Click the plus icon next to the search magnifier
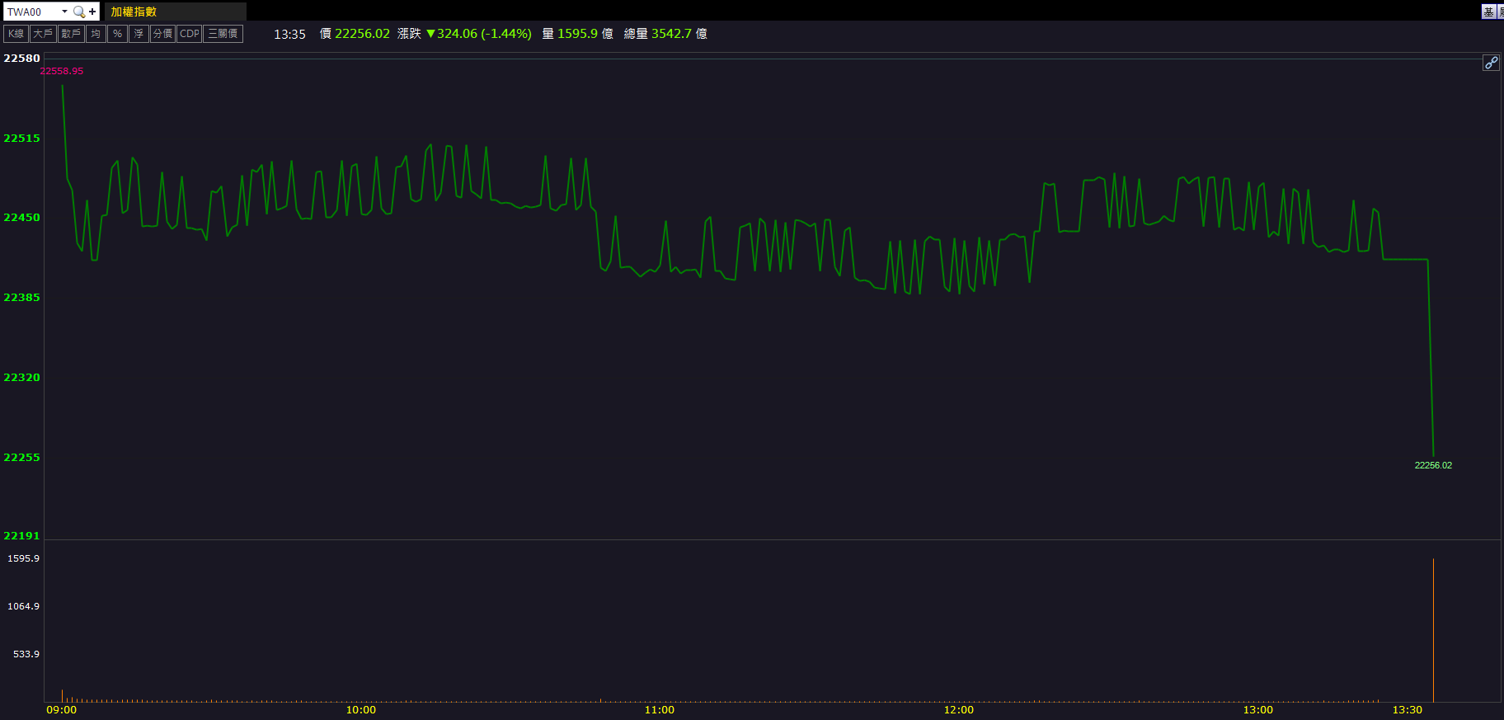Image resolution: width=1504 pixels, height=720 pixels. coord(93,12)
